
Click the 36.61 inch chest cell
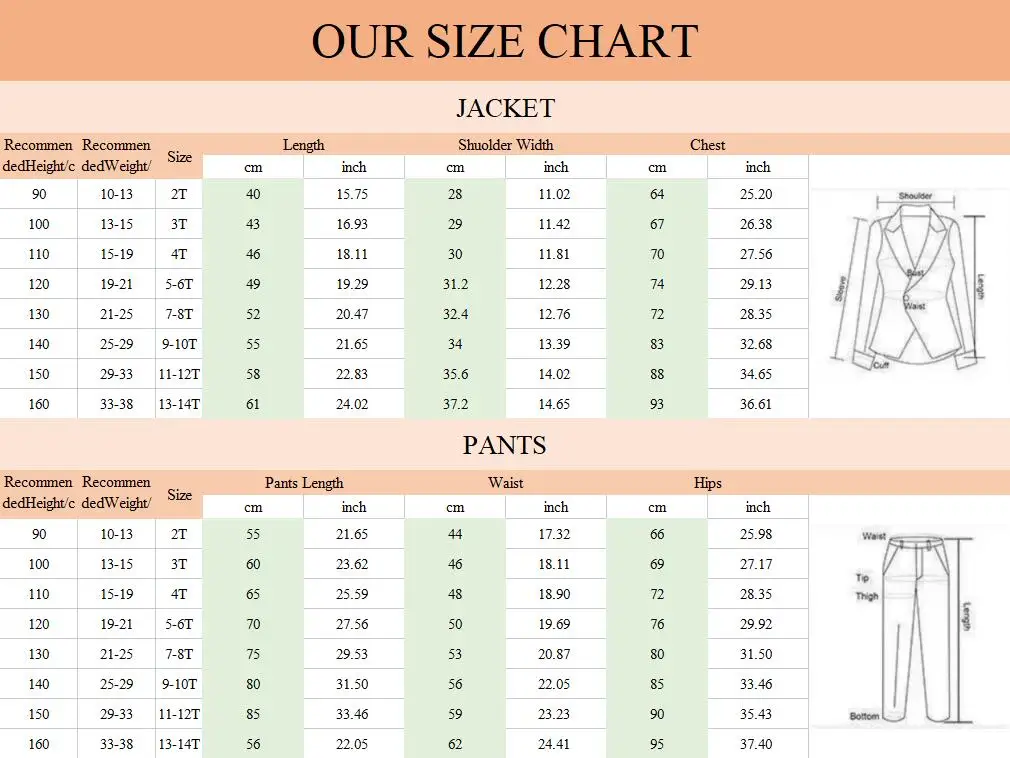(756, 404)
